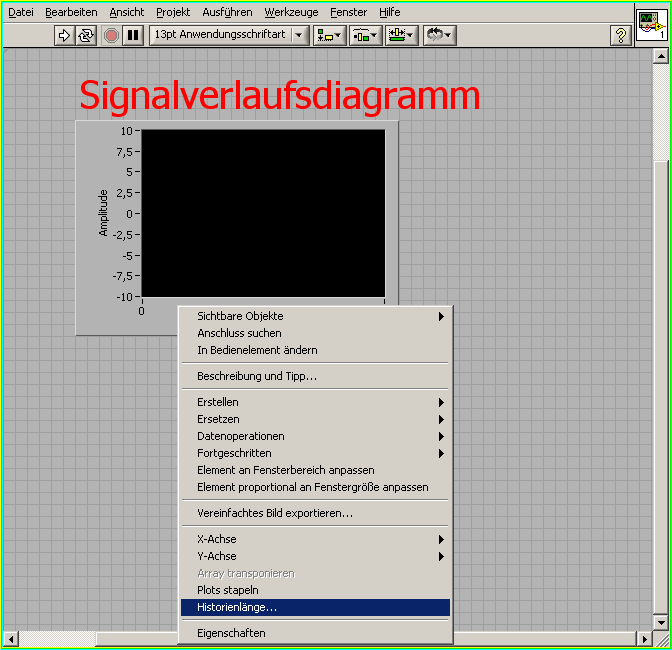Click the Amplitude Y-axis label
This screenshot has width=672, height=650.
point(103,213)
